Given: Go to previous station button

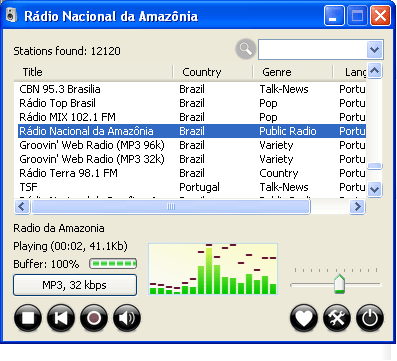Looking at the screenshot, I should 61,318.
